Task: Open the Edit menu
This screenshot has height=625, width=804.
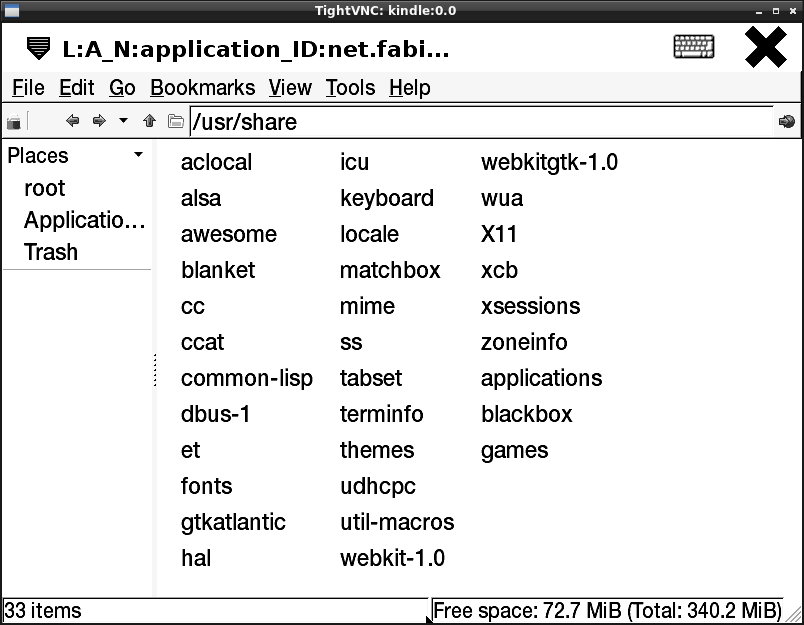Action: coord(76,88)
